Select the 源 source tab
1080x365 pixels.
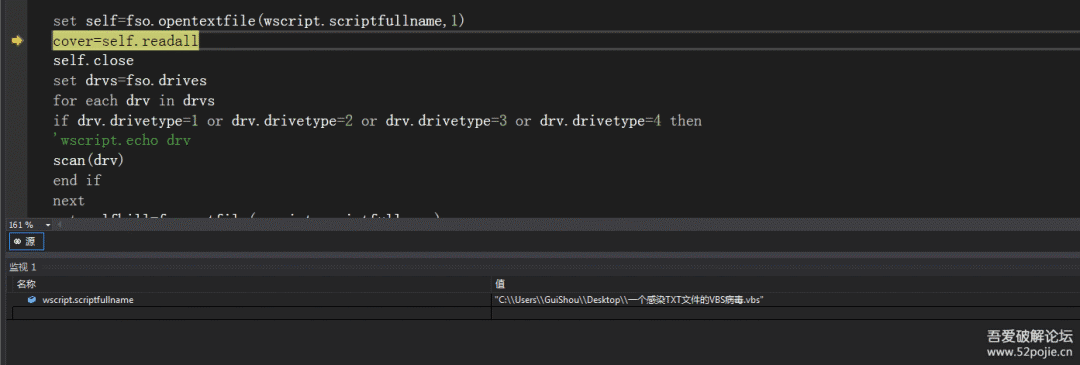tap(26, 242)
